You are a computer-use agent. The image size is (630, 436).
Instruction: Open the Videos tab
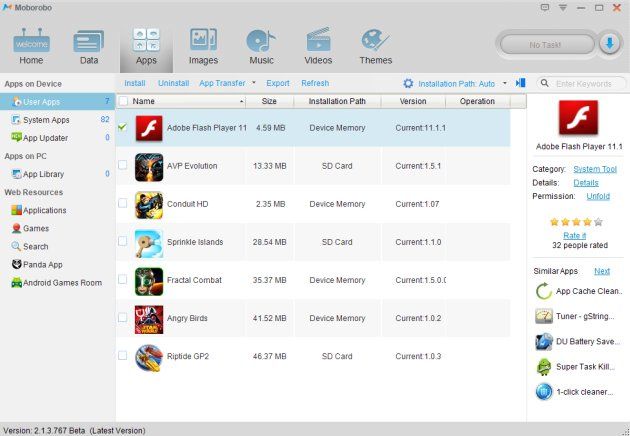click(x=318, y=47)
